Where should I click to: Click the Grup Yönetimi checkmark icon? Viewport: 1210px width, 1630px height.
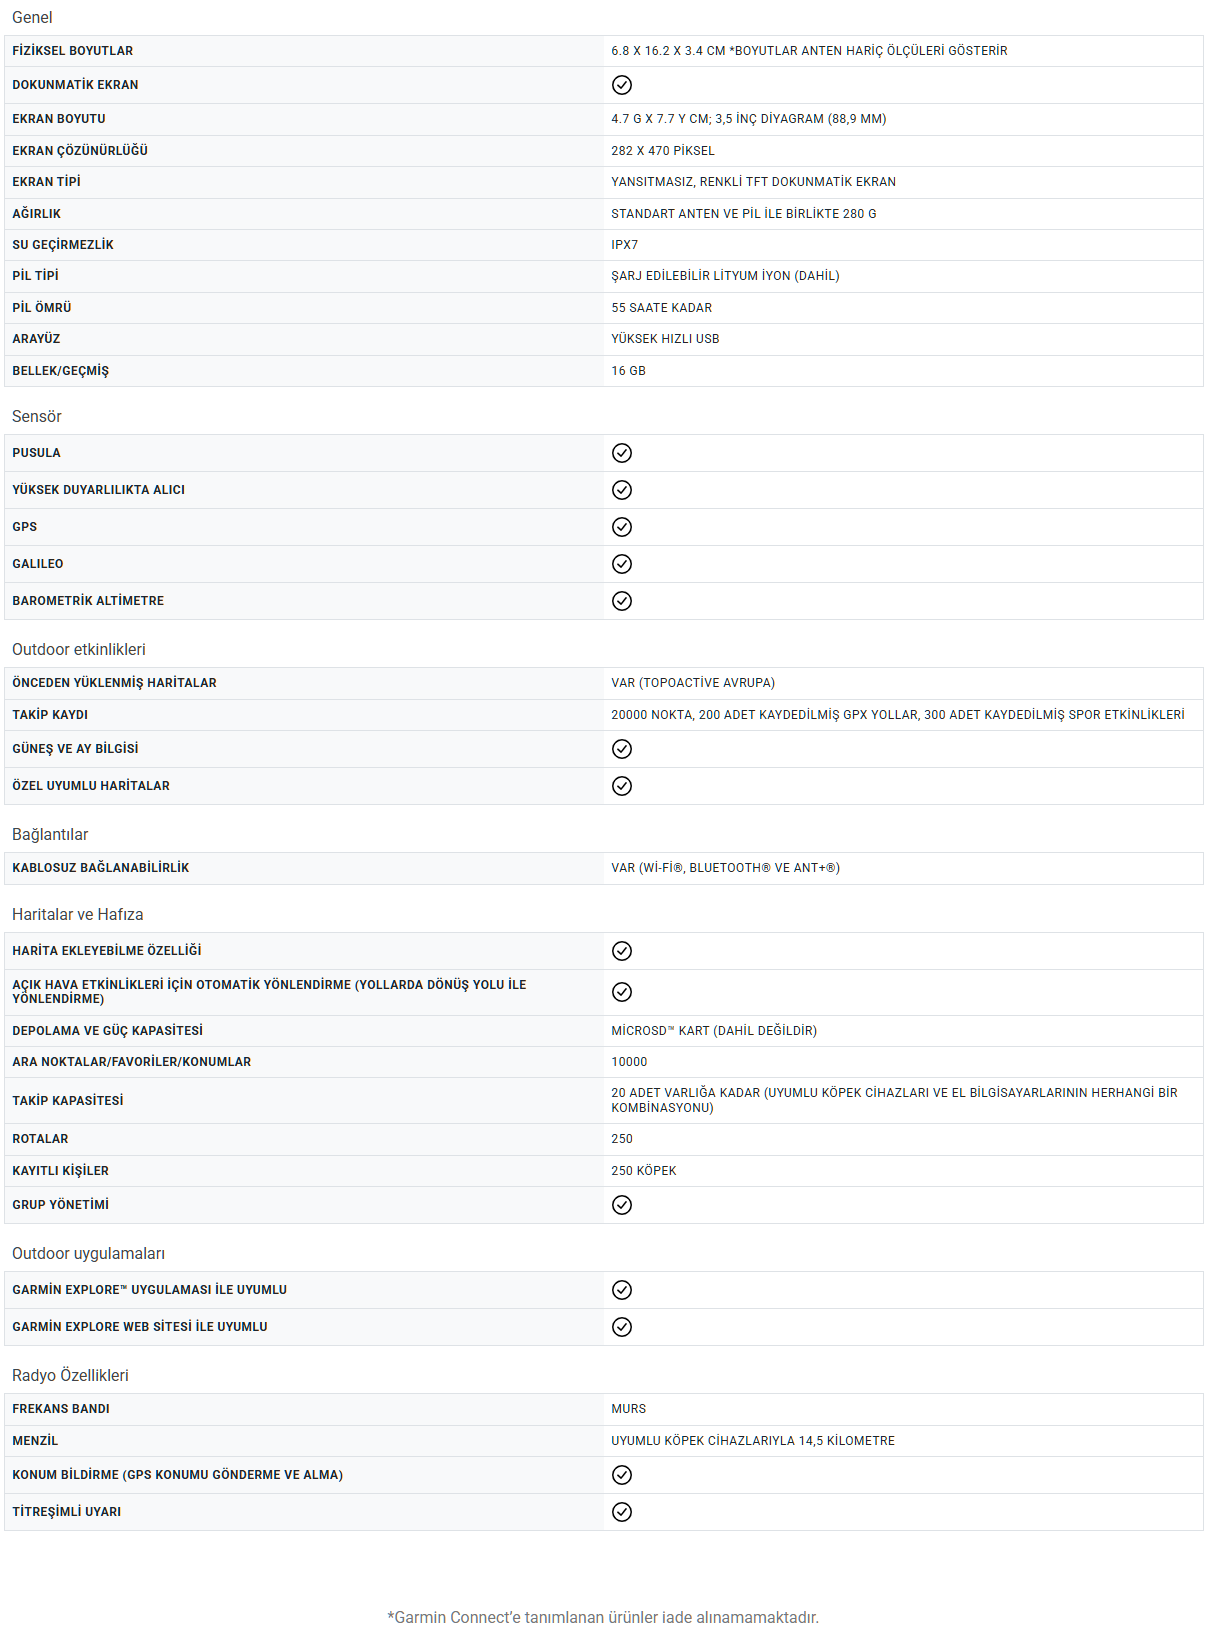(x=622, y=1205)
